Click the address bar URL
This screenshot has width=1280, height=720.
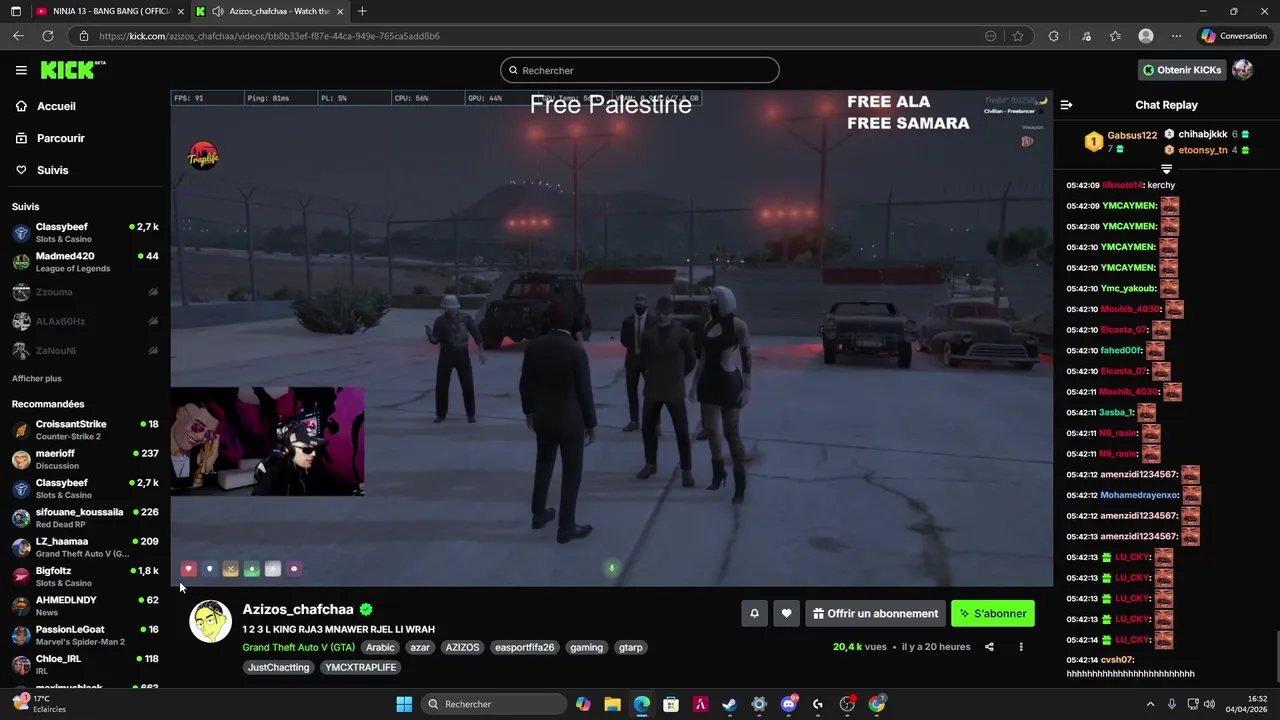click(270, 36)
